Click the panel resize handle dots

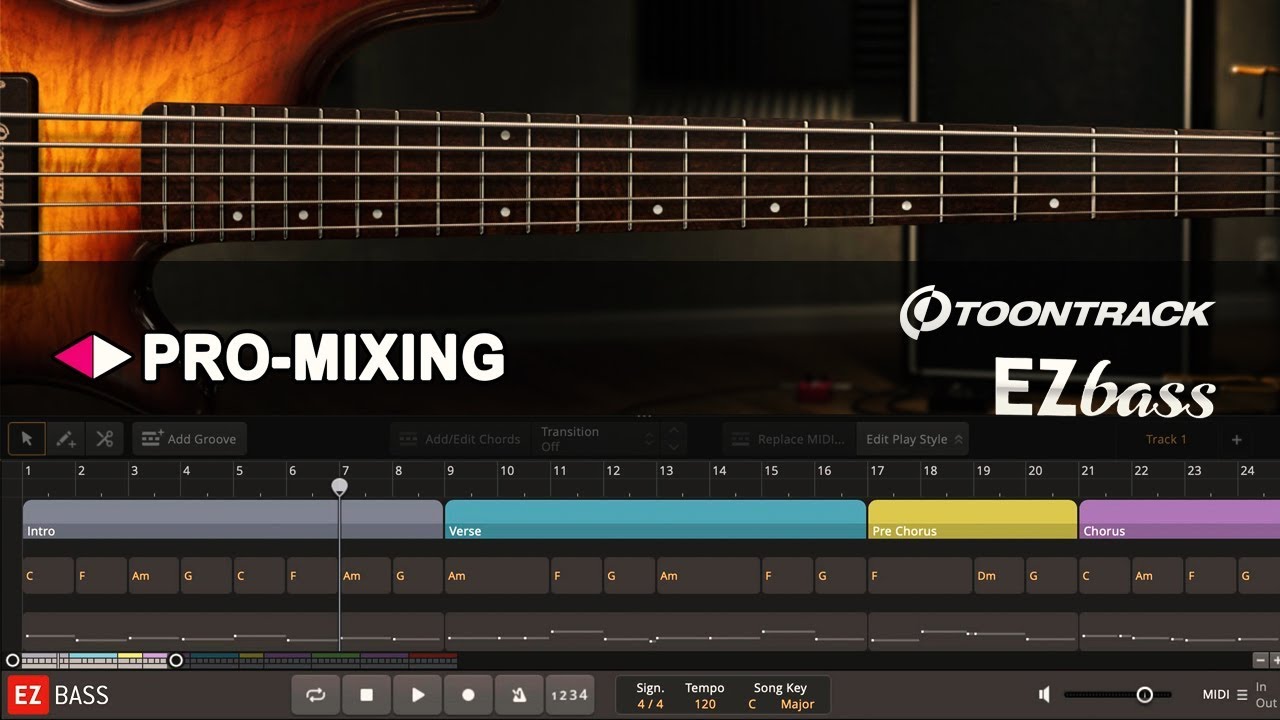644,417
